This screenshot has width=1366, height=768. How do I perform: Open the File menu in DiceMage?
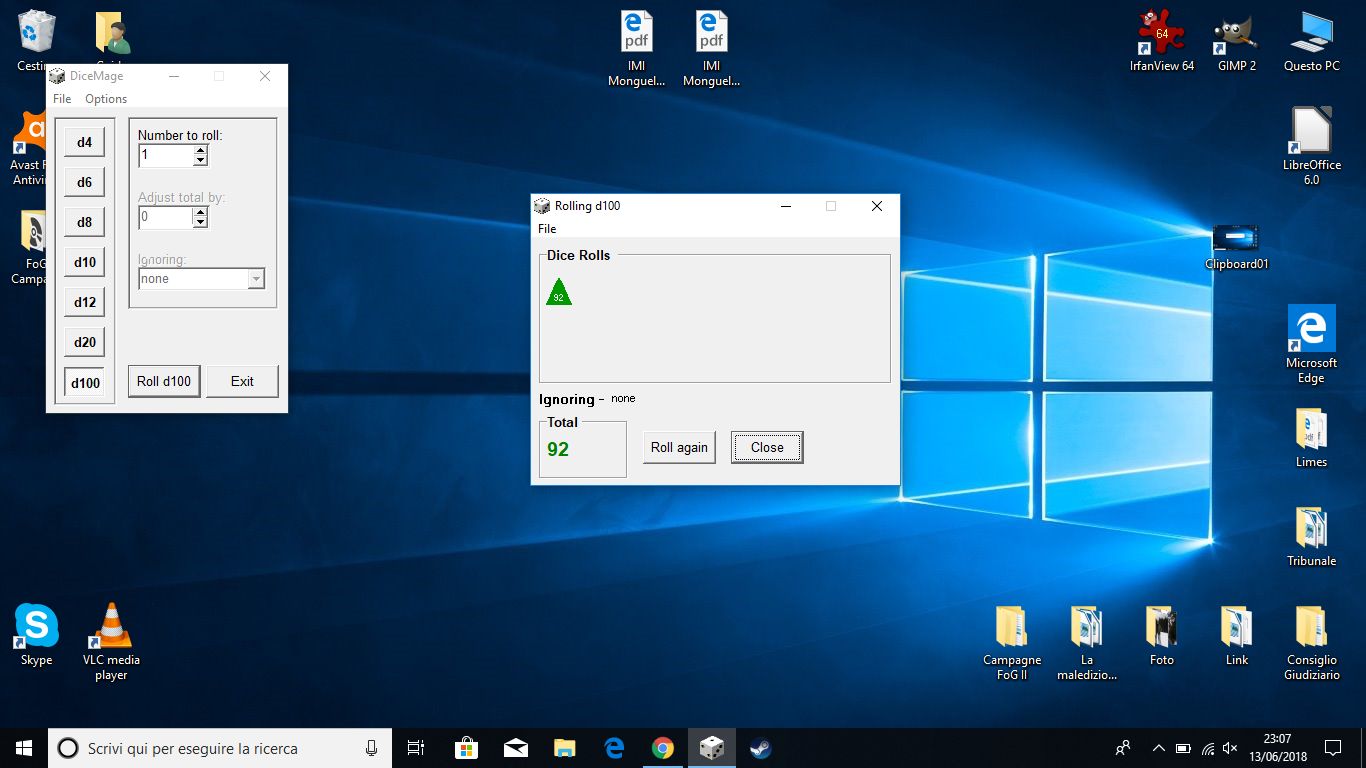click(62, 99)
